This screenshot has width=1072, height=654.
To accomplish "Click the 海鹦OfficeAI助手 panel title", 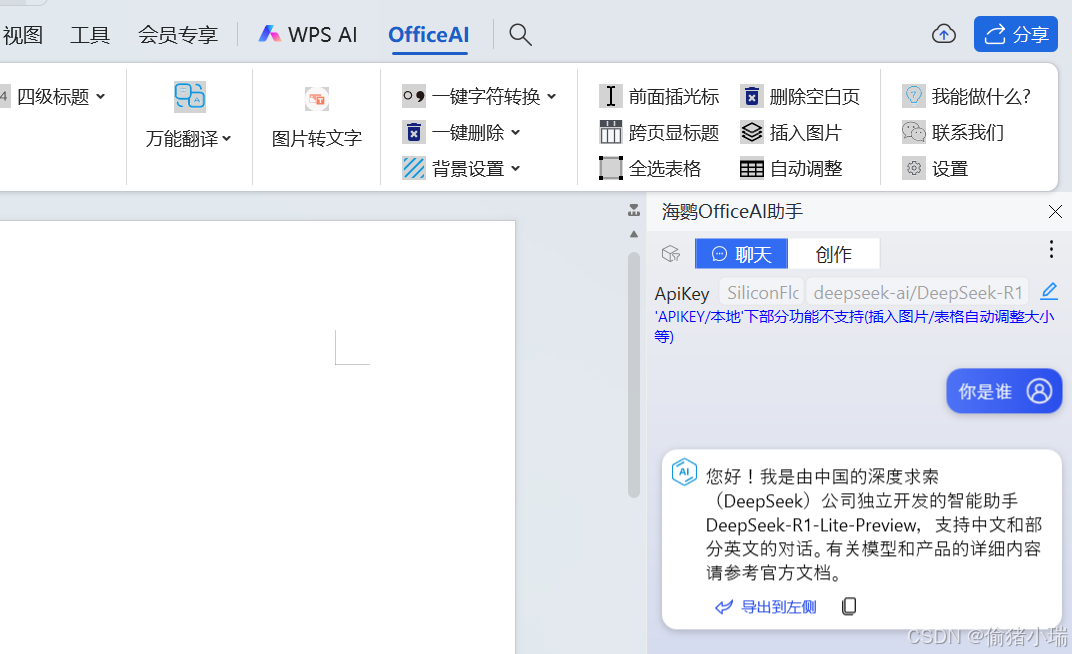I will (732, 212).
